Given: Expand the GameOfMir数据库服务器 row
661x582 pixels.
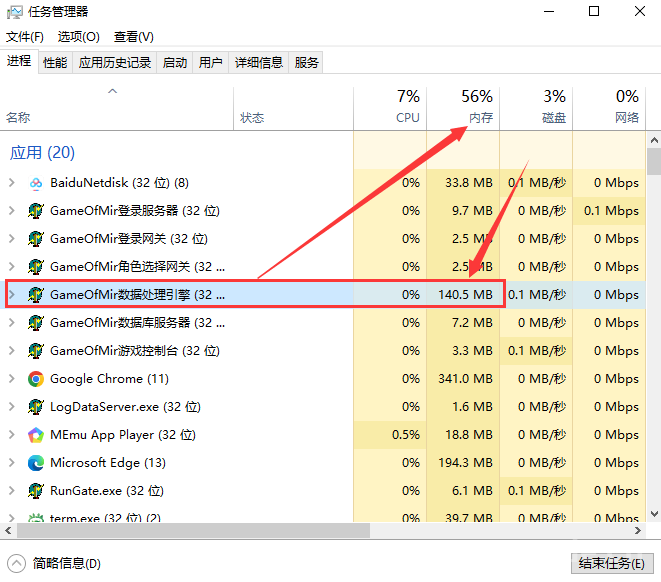Looking at the screenshot, I should pyautogui.click(x=12, y=323).
